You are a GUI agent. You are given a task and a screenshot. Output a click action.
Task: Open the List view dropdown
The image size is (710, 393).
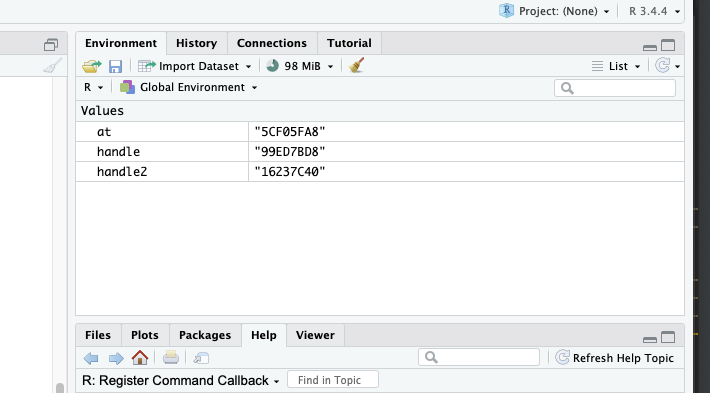point(616,66)
